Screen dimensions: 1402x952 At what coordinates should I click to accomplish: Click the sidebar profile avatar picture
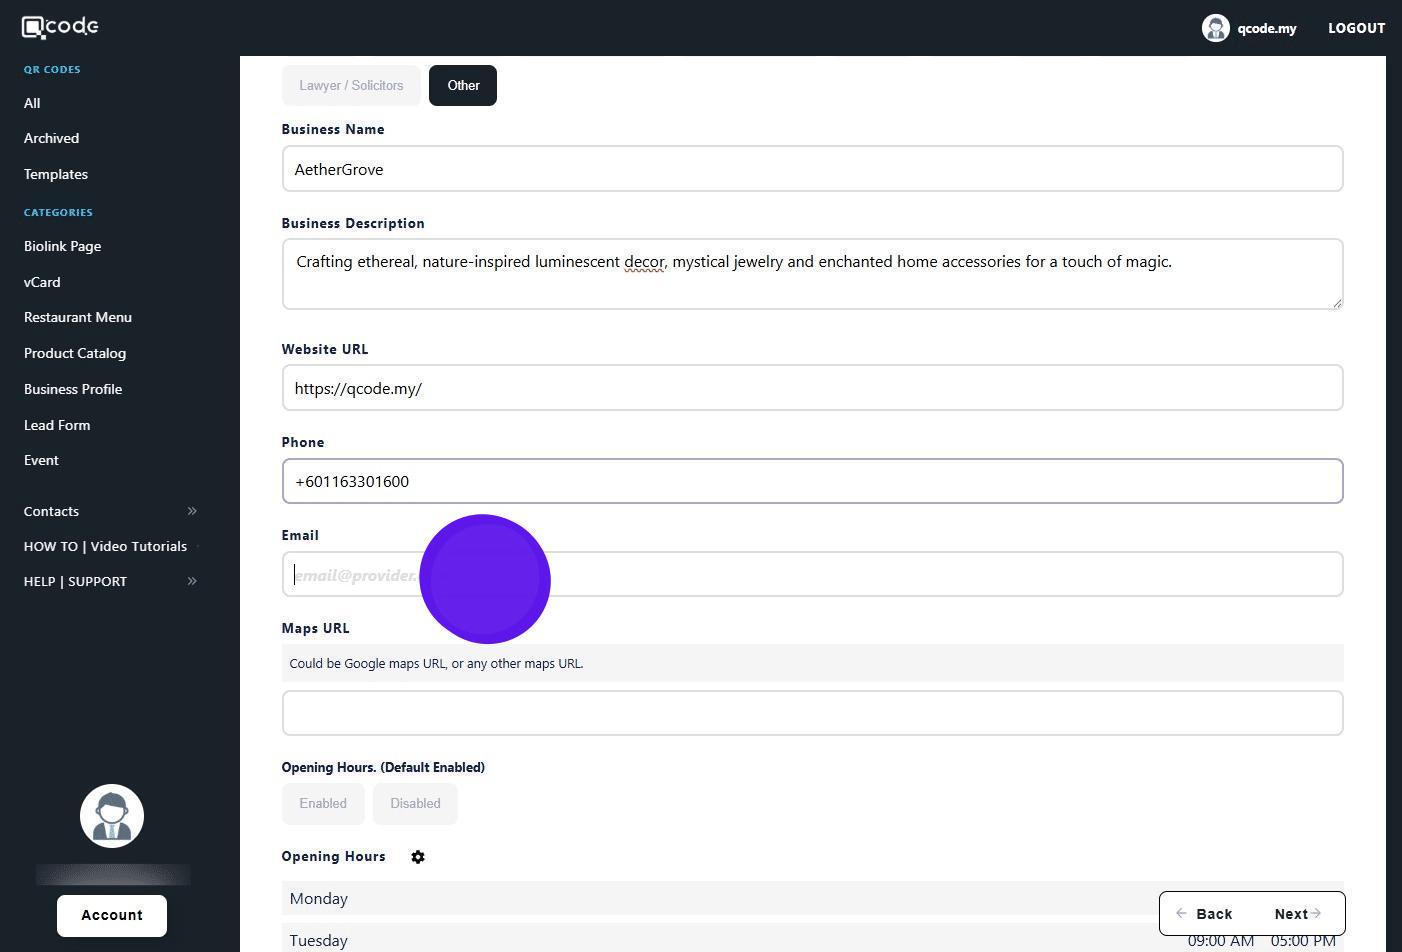(112, 816)
